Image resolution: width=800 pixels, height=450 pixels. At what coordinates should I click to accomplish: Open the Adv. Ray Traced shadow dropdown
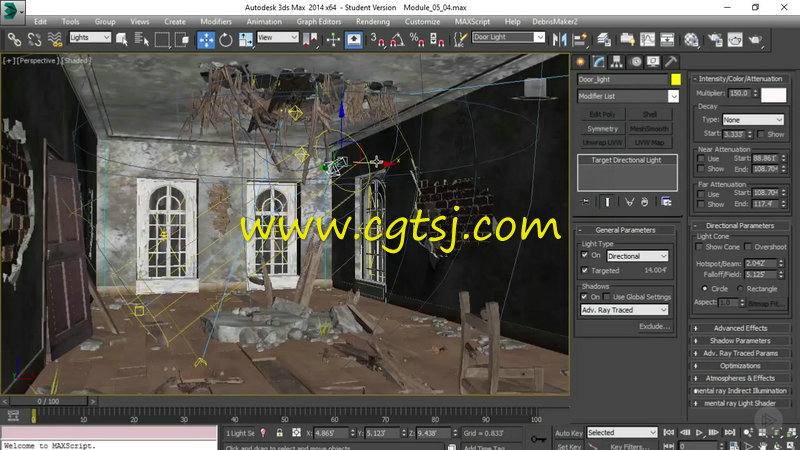point(624,310)
